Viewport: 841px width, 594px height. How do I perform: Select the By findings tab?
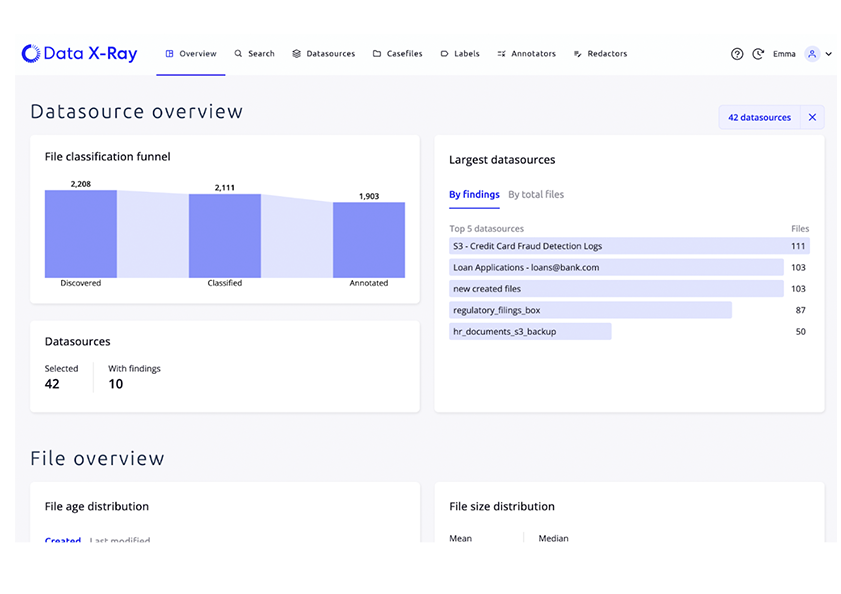coord(474,194)
